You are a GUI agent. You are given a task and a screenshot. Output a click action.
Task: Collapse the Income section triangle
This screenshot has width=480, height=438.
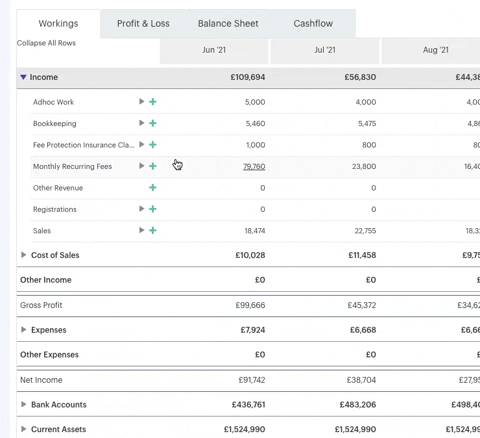tap(23, 77)
